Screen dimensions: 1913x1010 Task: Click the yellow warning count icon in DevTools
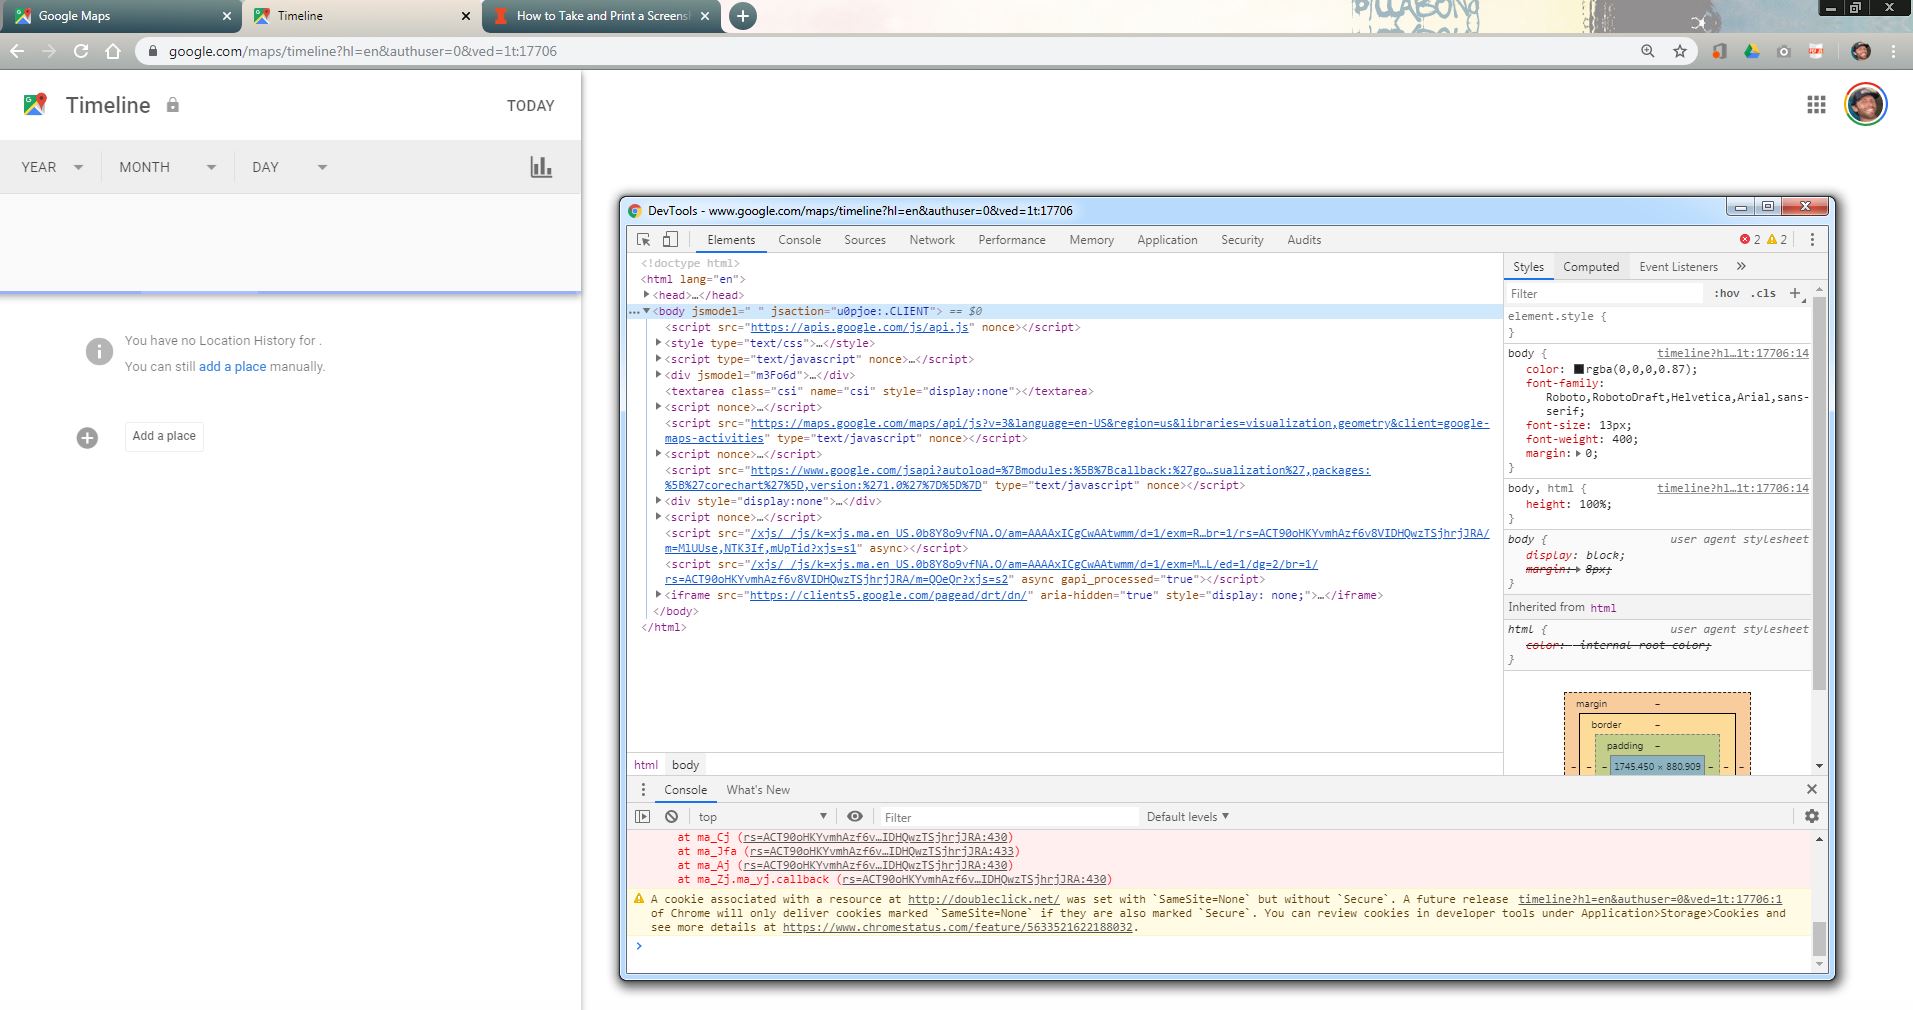tap(1772, 240)
